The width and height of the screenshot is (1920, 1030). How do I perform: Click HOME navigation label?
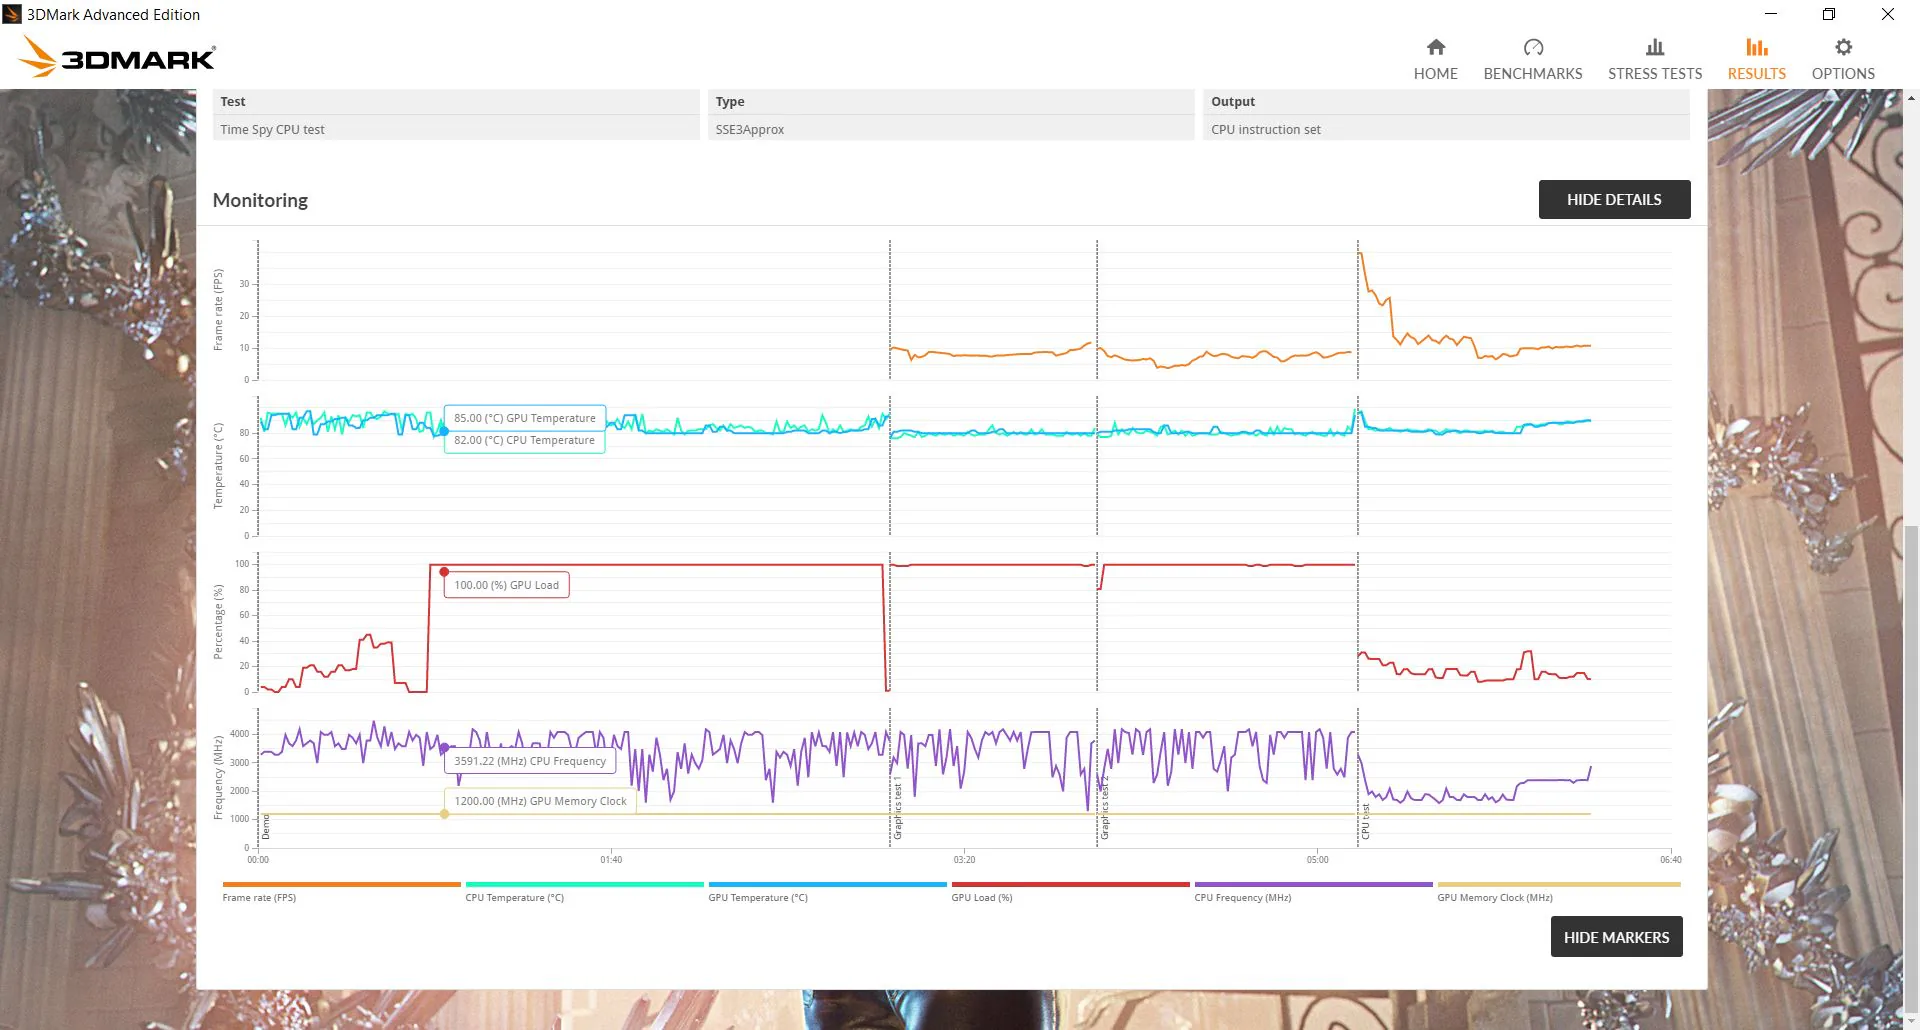[1435, 73]
